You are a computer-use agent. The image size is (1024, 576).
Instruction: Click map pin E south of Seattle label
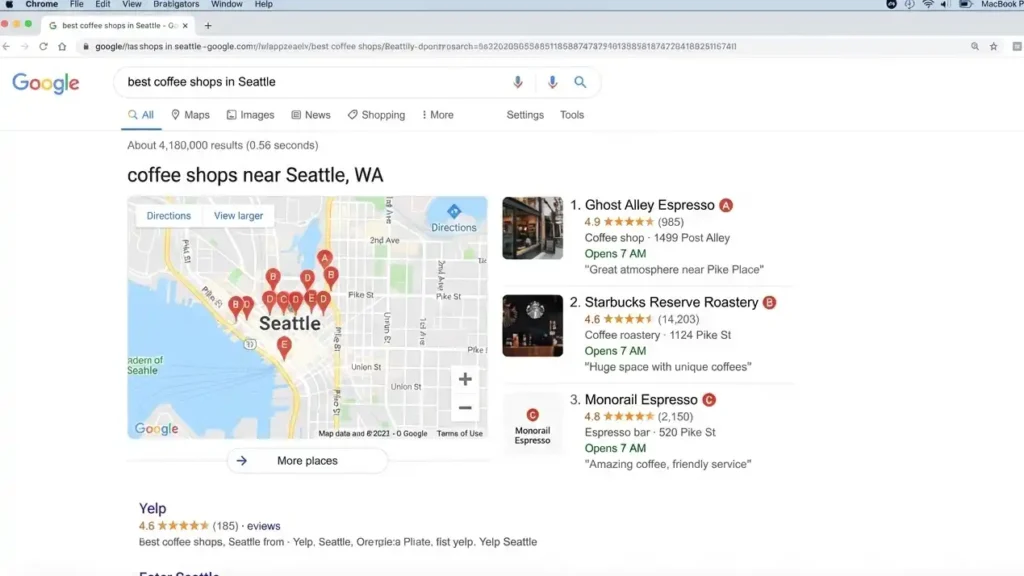(x=283, y=347)
